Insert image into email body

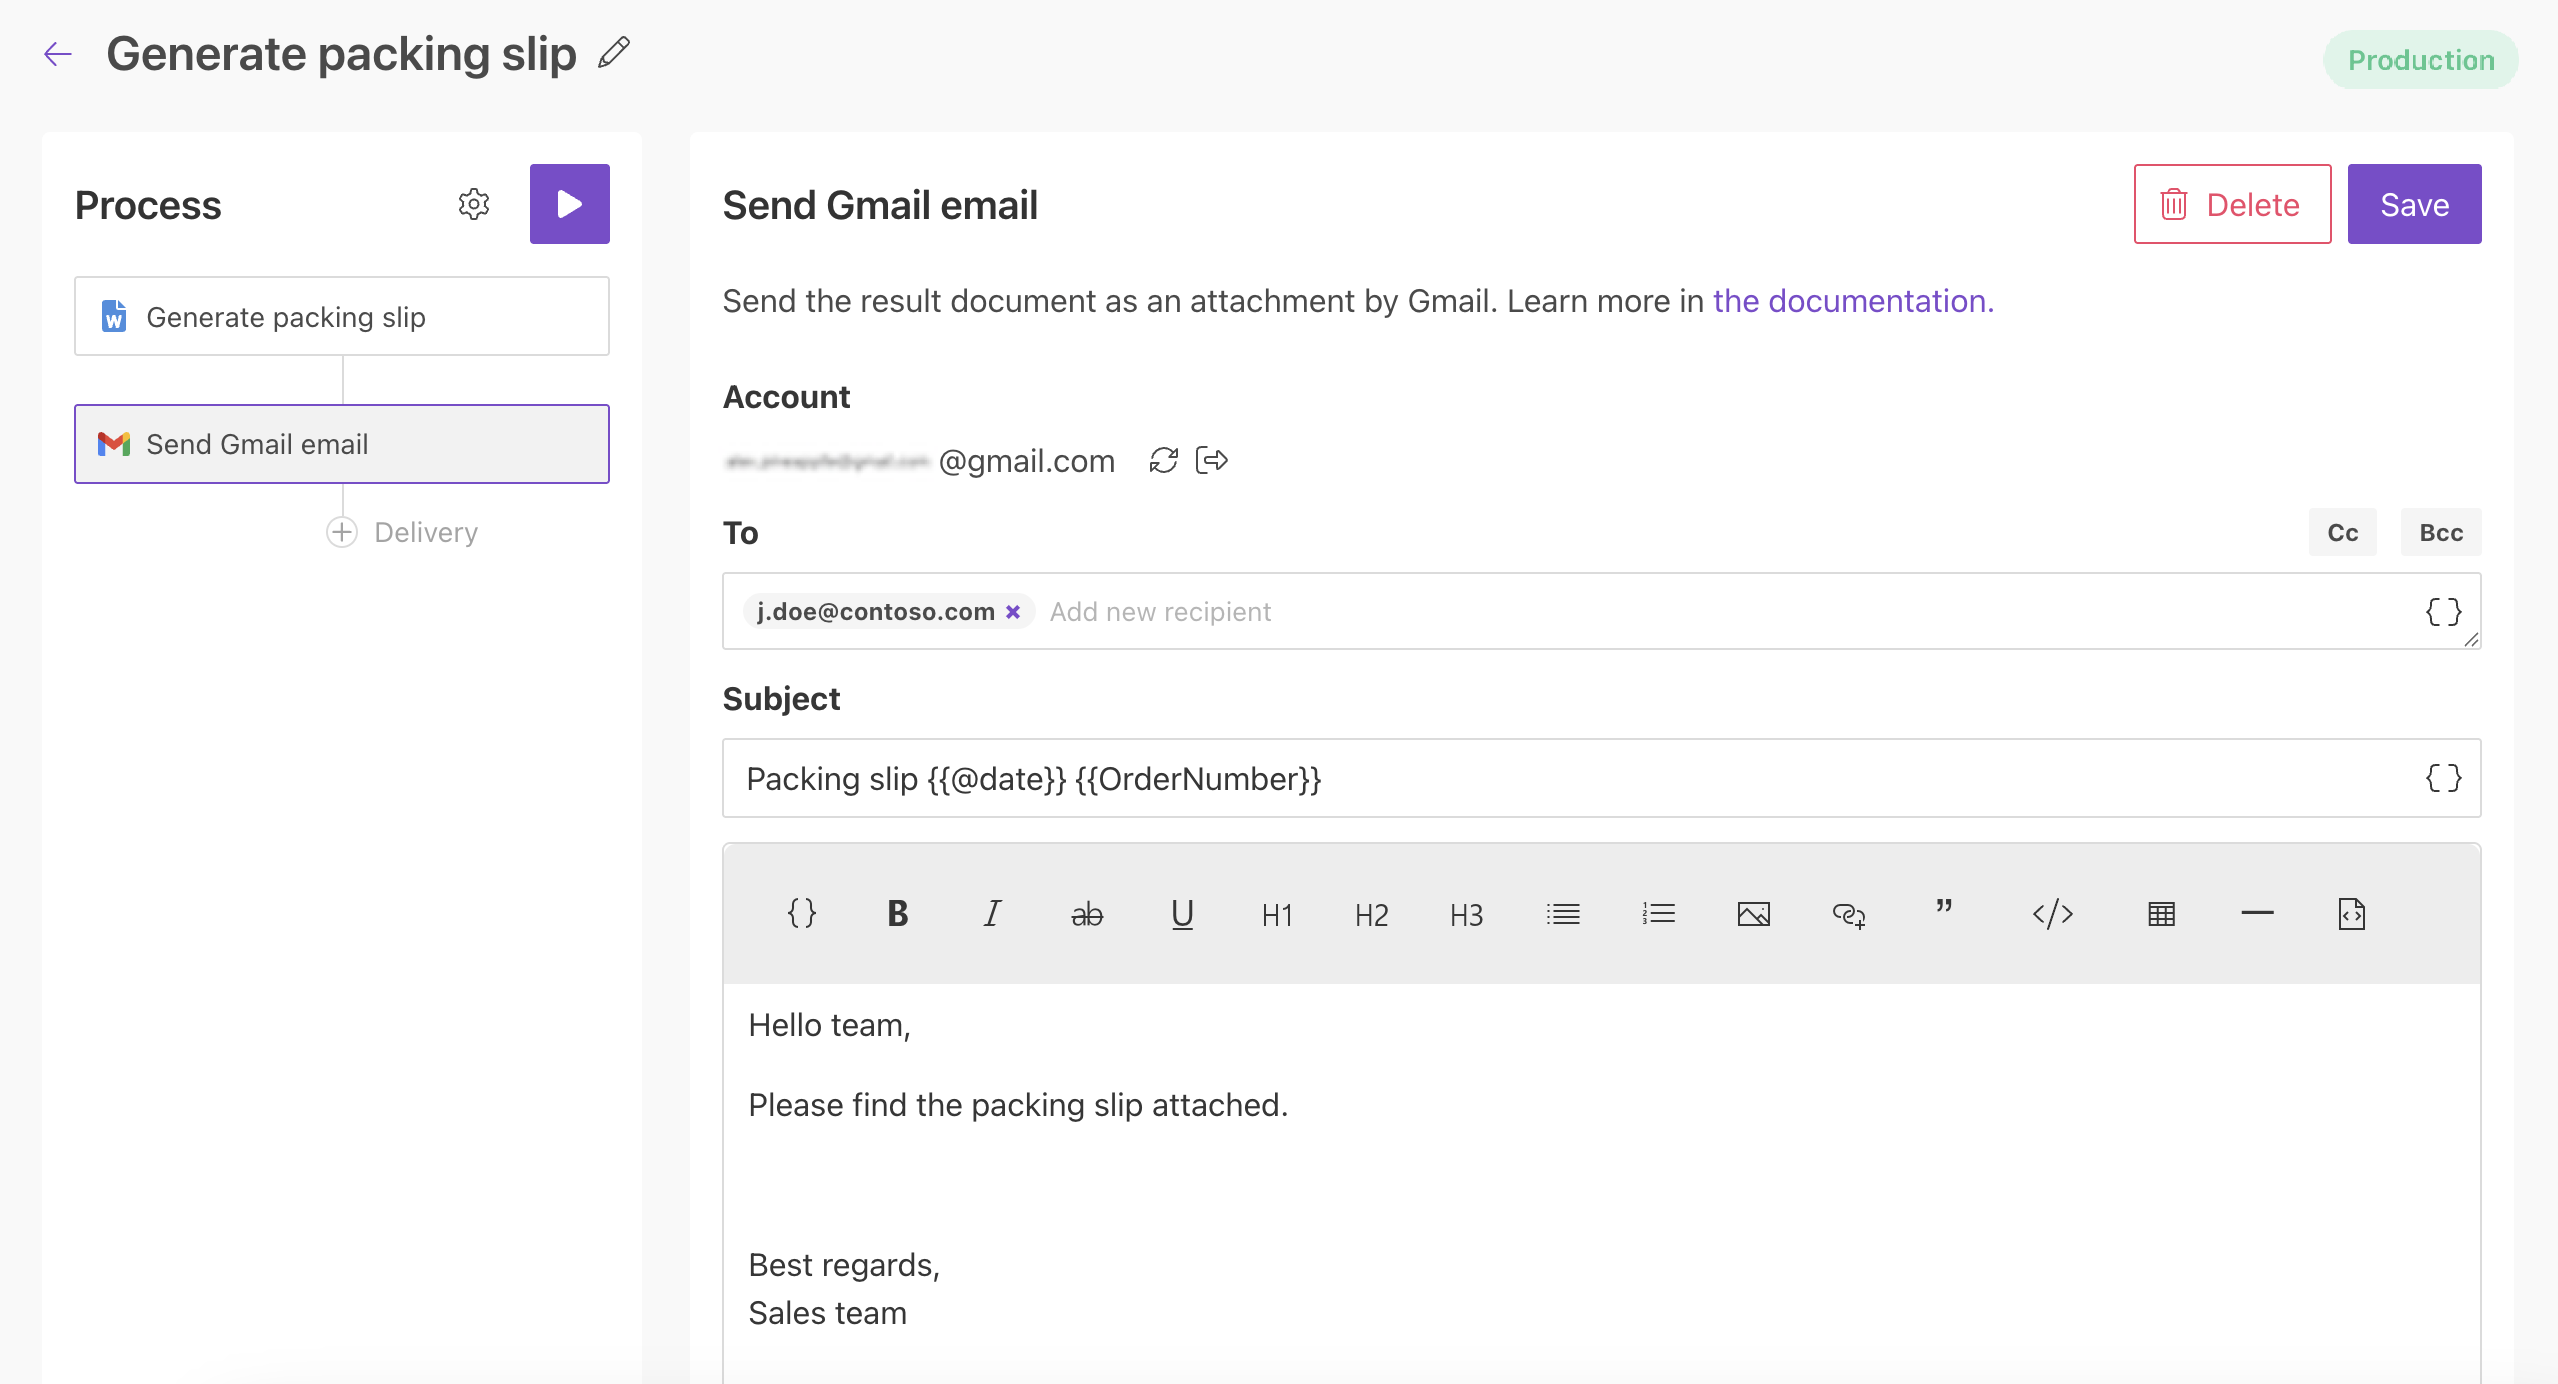1753,913
